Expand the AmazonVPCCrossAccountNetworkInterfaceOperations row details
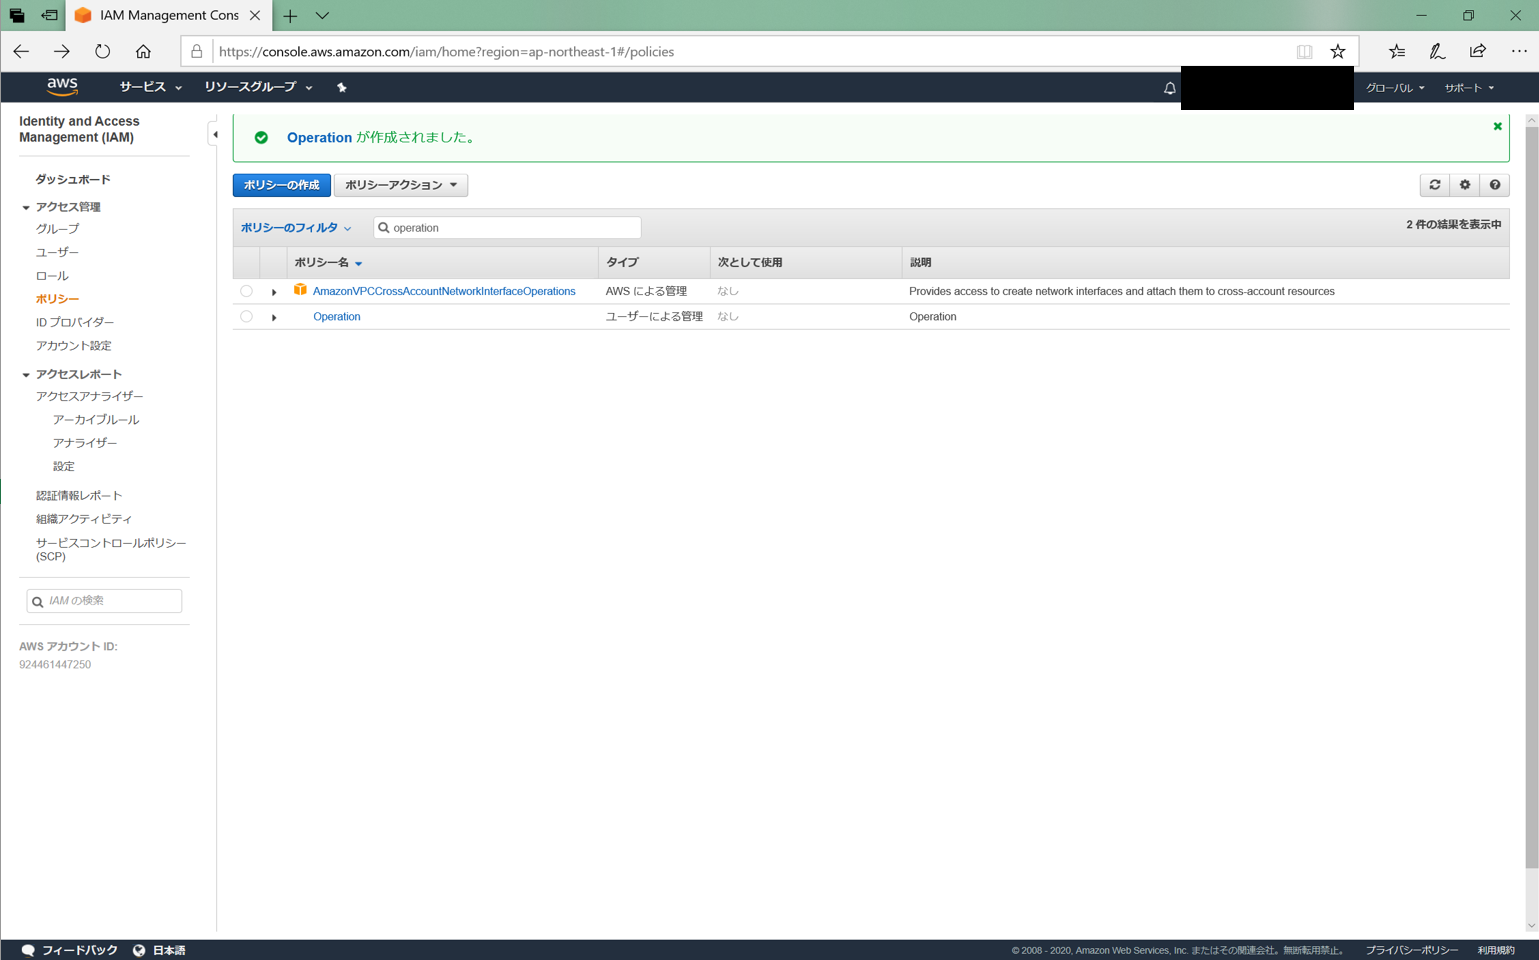The width and height of the screenshot is (1539, 960). pyautogui.click(x=274, y=292)
